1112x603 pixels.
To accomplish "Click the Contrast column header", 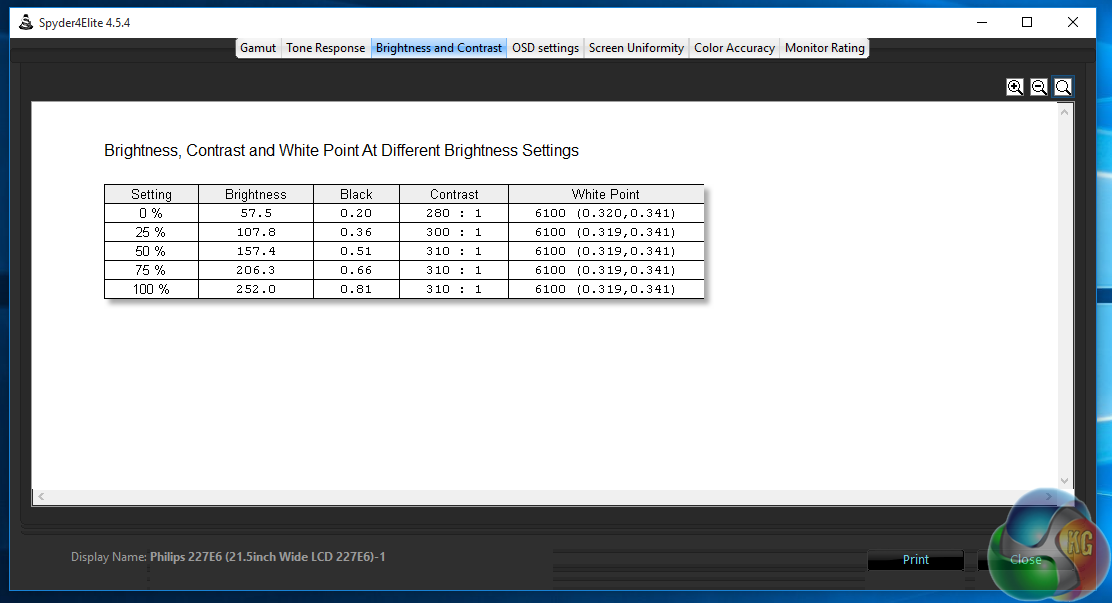I will [454, 194].
